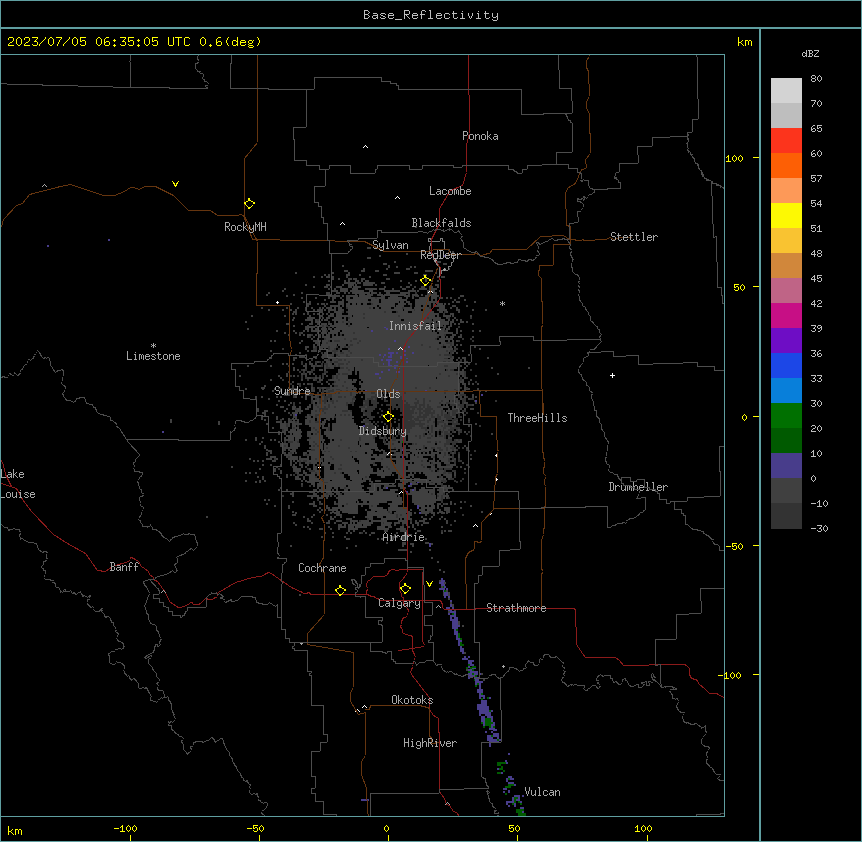Image resolution: width=862 pixels, height=842 pixels.
Task: Click the Calgary city label
Action: coord(399,603)
